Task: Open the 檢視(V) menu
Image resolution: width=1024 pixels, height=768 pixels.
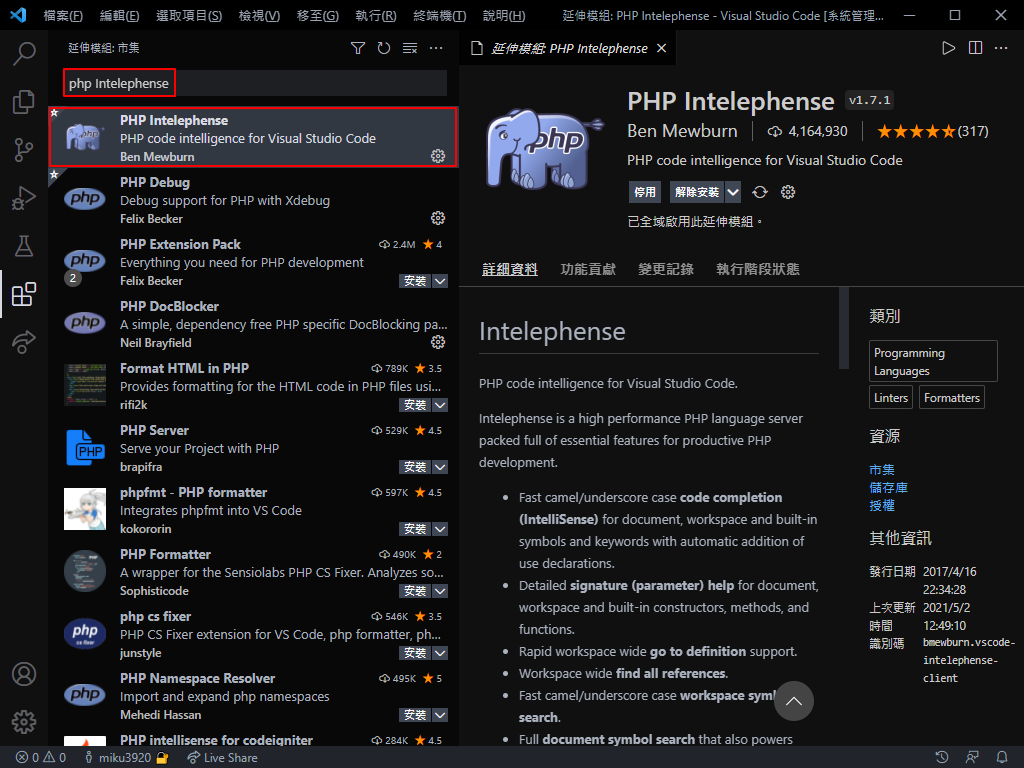Action: click(259, 15)
